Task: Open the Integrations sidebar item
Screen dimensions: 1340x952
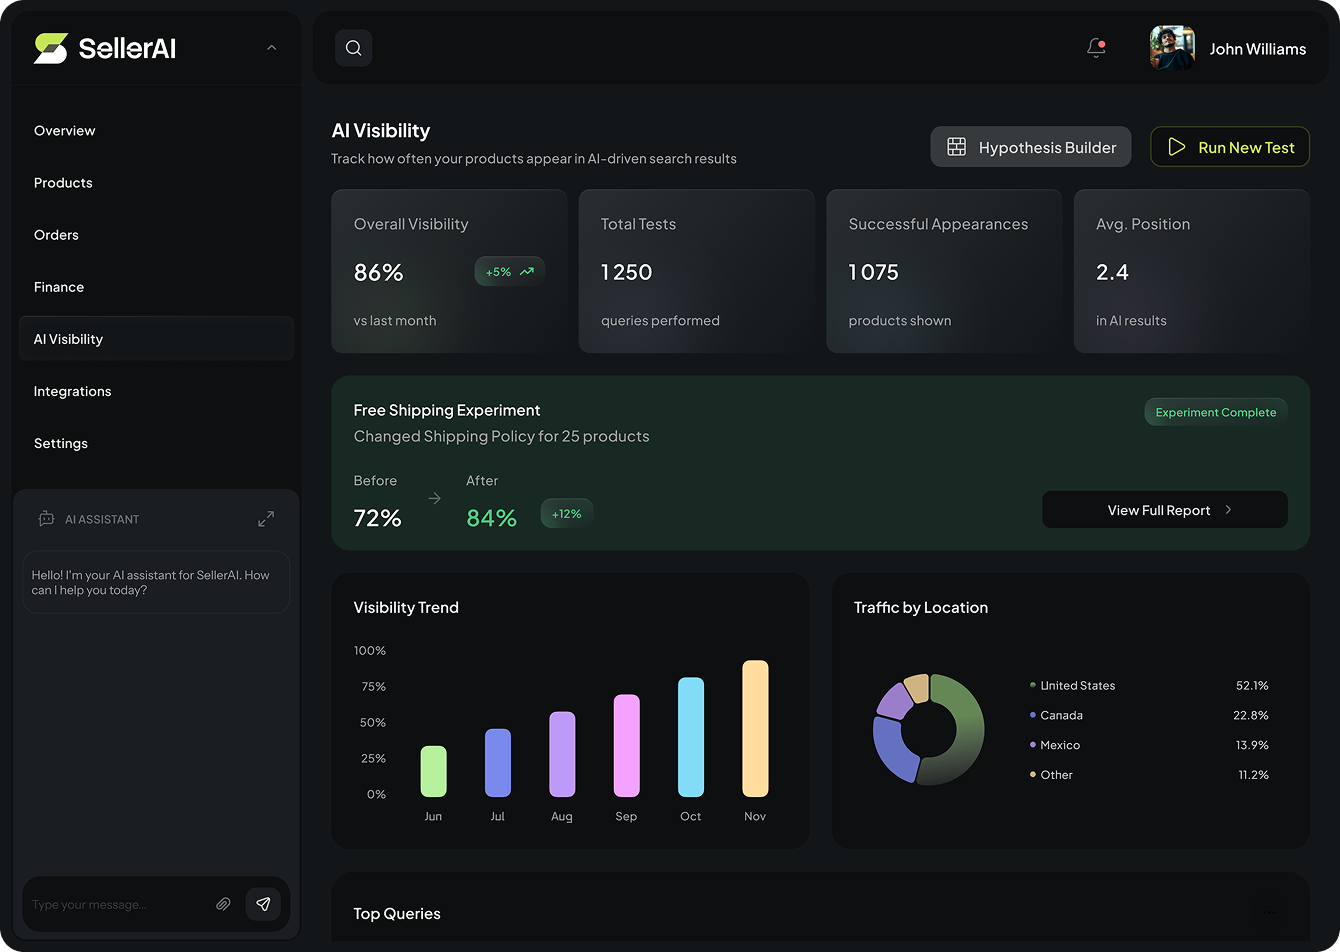Action: 72,391
